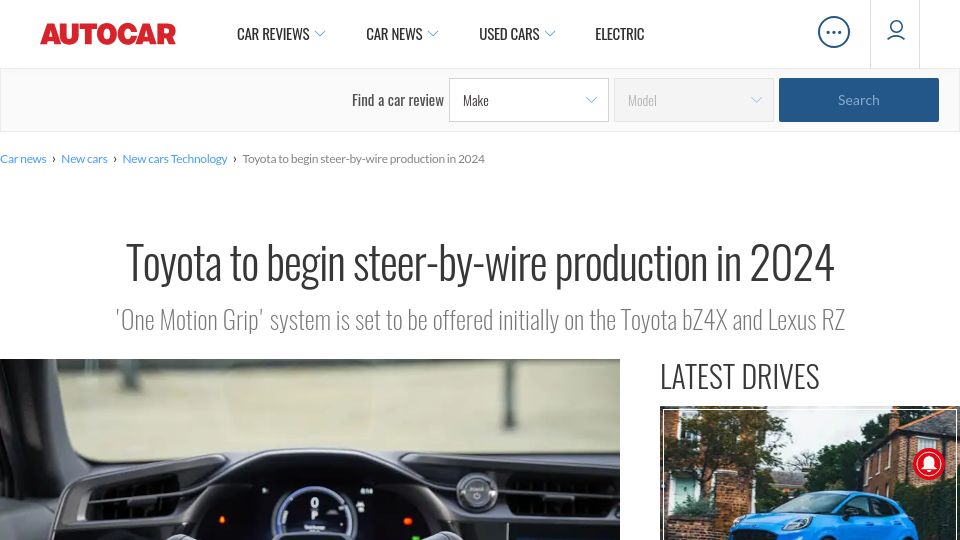960x540 pixels.
Task: Go to Car news breadcrumb
Action: coord(23,159)
